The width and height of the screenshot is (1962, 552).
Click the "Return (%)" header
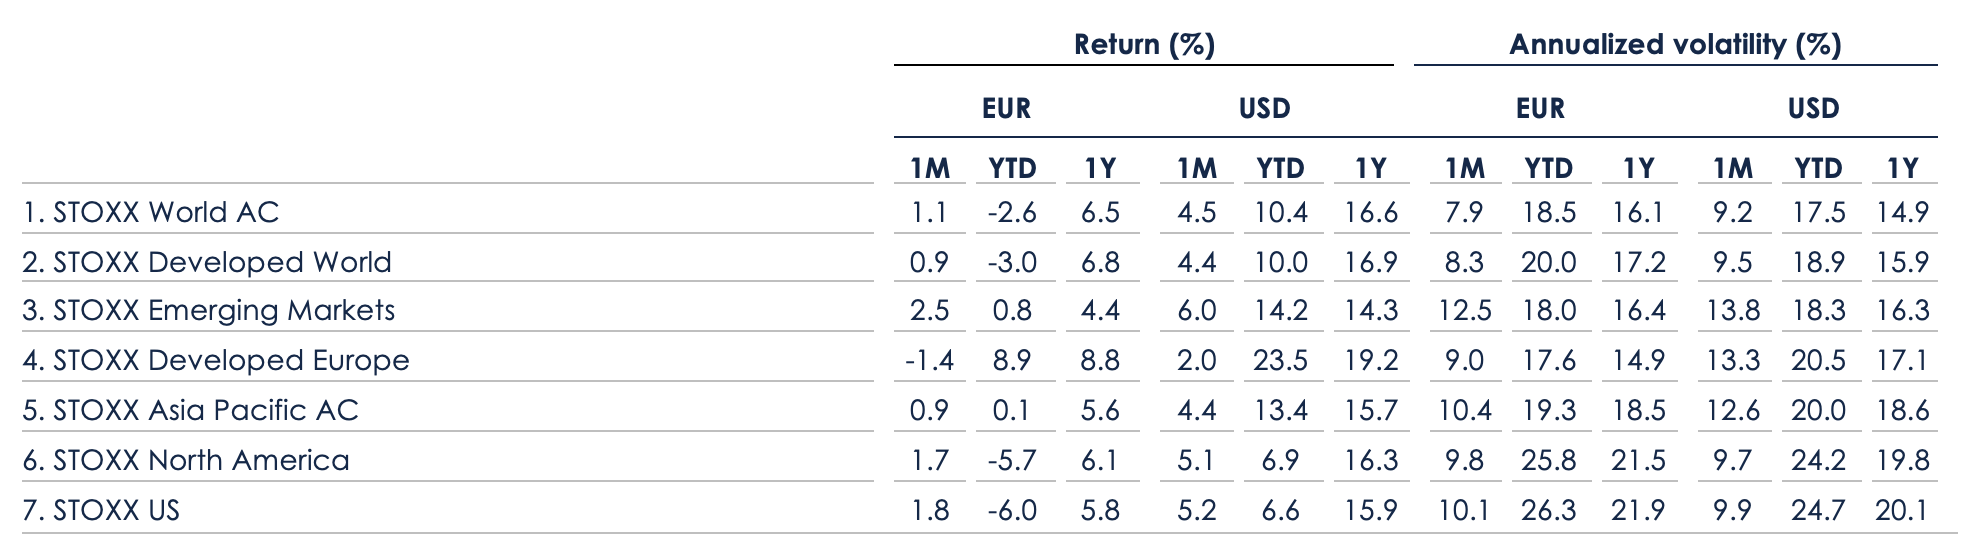[x=1144, y=45]
